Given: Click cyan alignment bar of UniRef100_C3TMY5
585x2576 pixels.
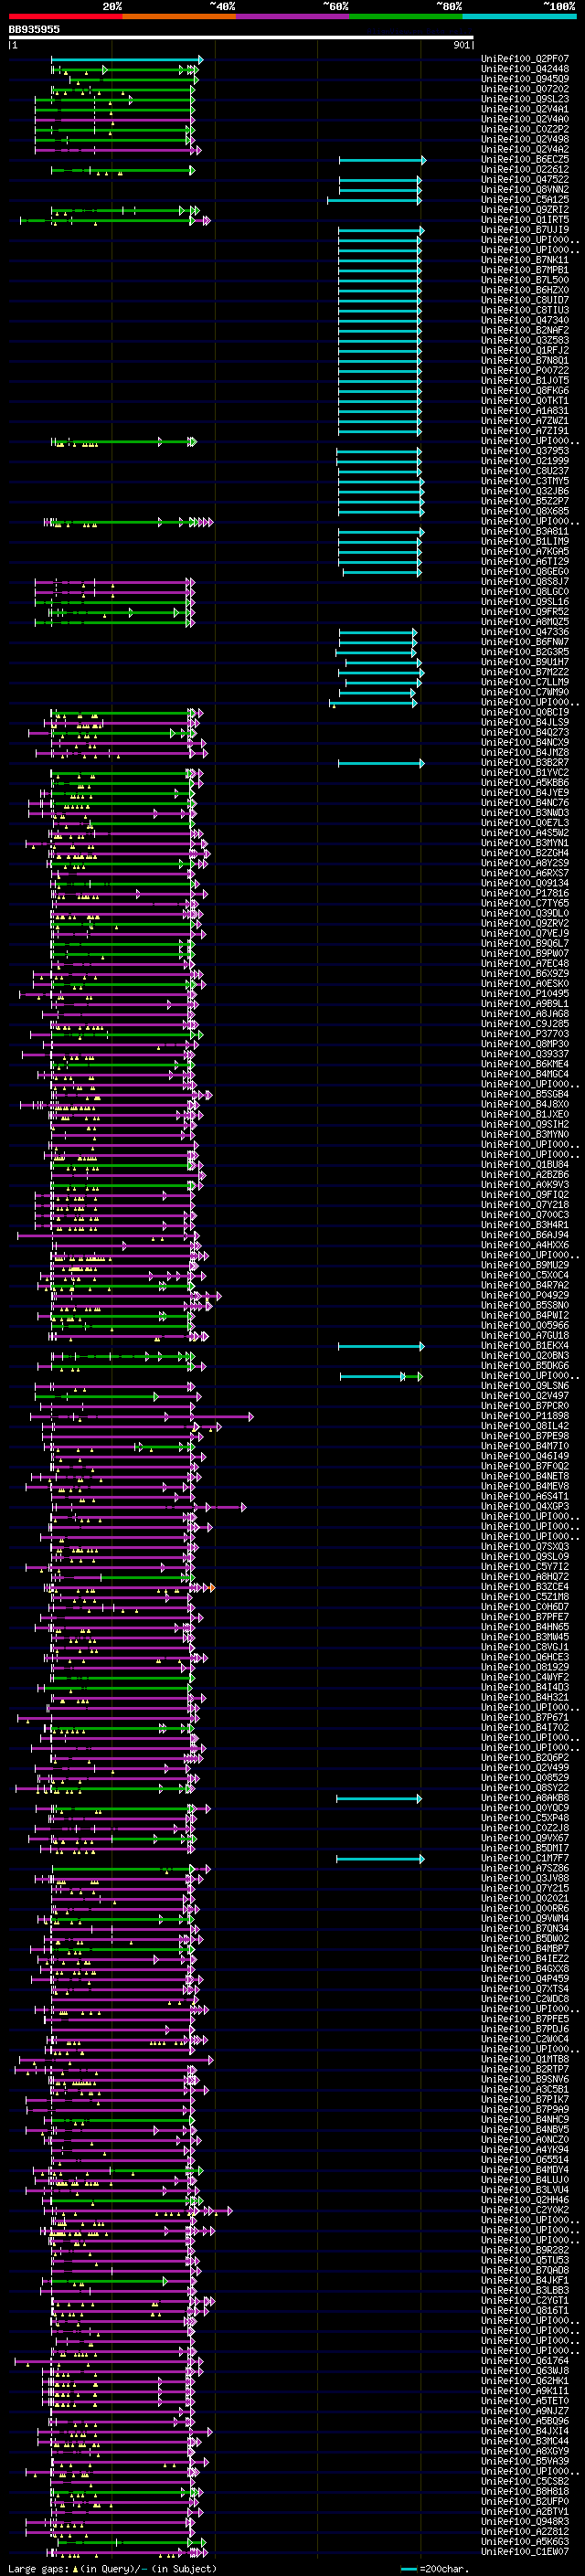Looking at the screenshot, I should (x=380, y=482).
